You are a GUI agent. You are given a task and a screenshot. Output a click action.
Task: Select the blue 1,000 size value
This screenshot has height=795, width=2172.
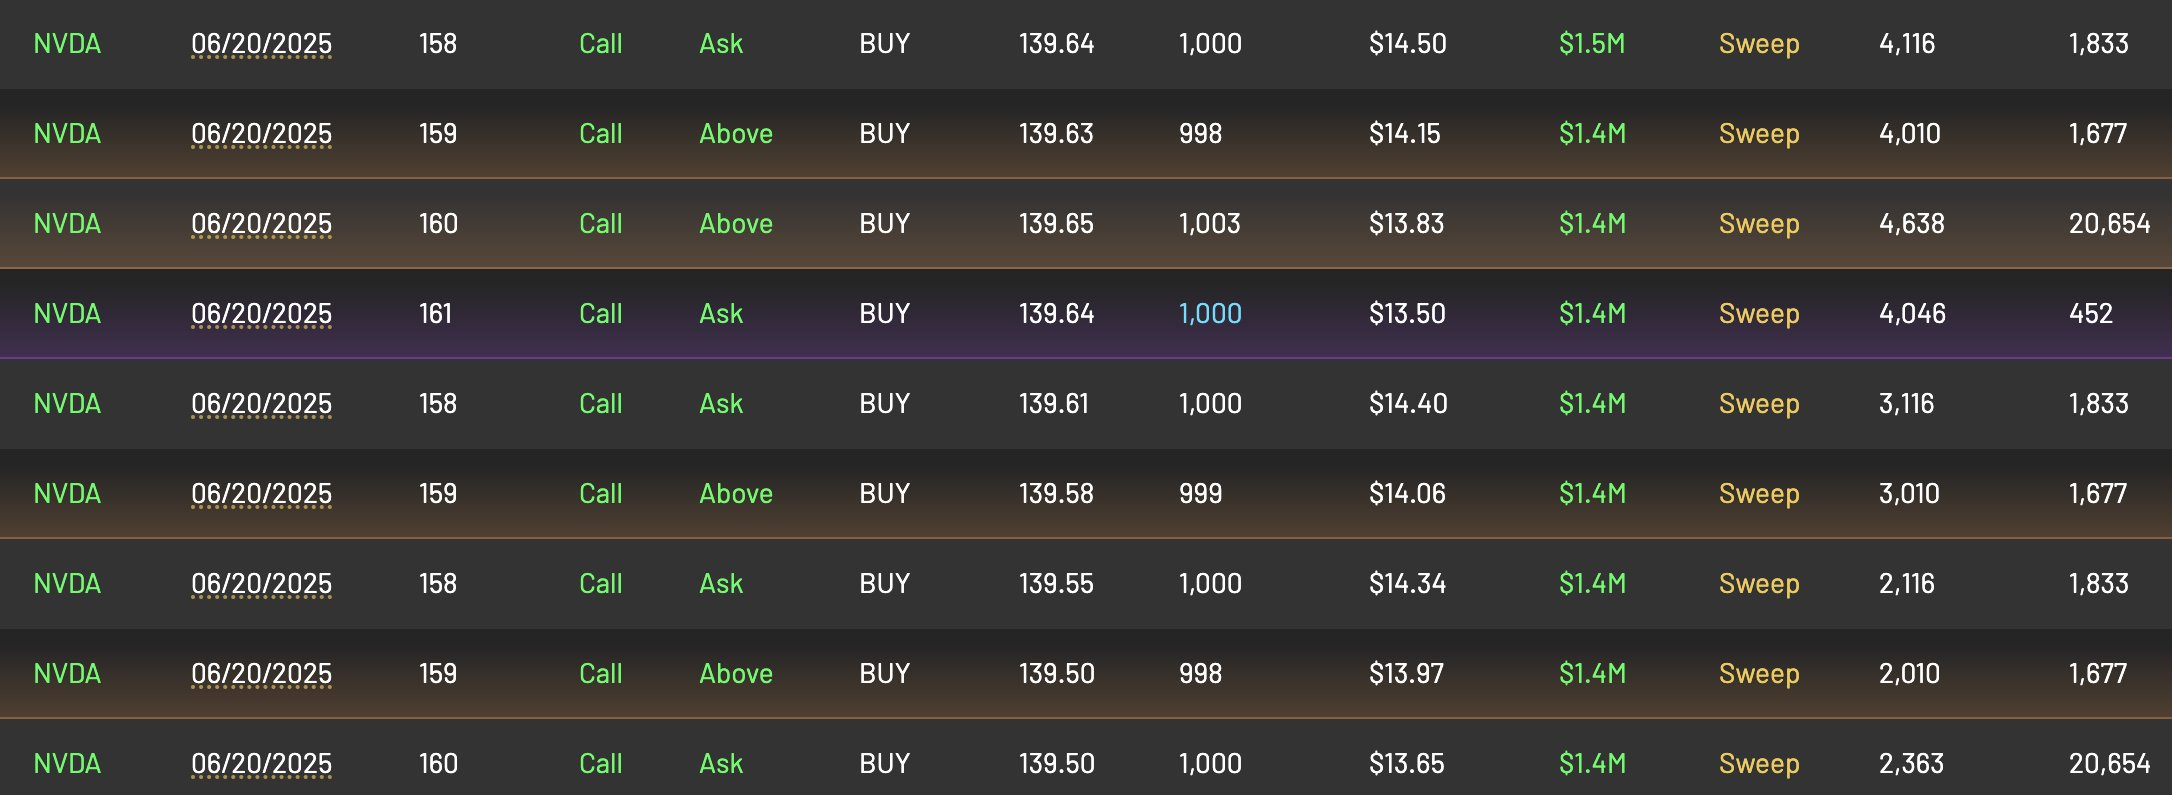1210,314
